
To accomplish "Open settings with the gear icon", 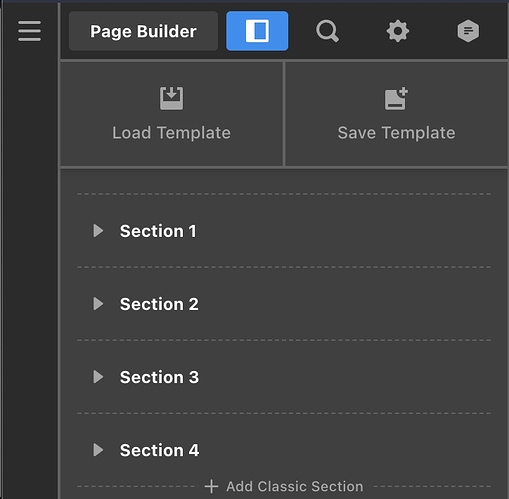I will point(398,31).
